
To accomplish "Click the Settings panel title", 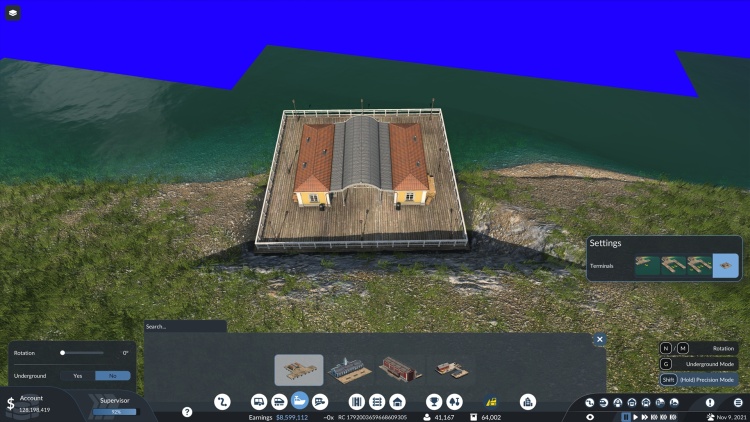I will pyautogui.click(x=605, y=243).
